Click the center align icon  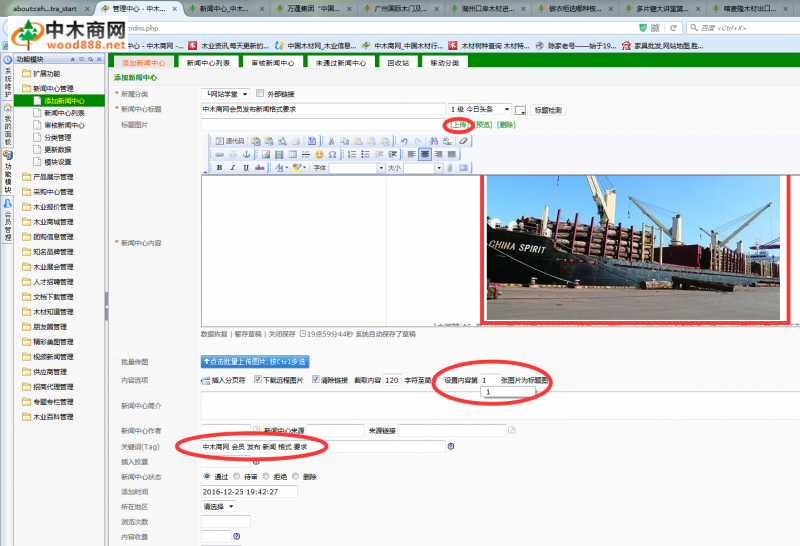coord(425,154)
